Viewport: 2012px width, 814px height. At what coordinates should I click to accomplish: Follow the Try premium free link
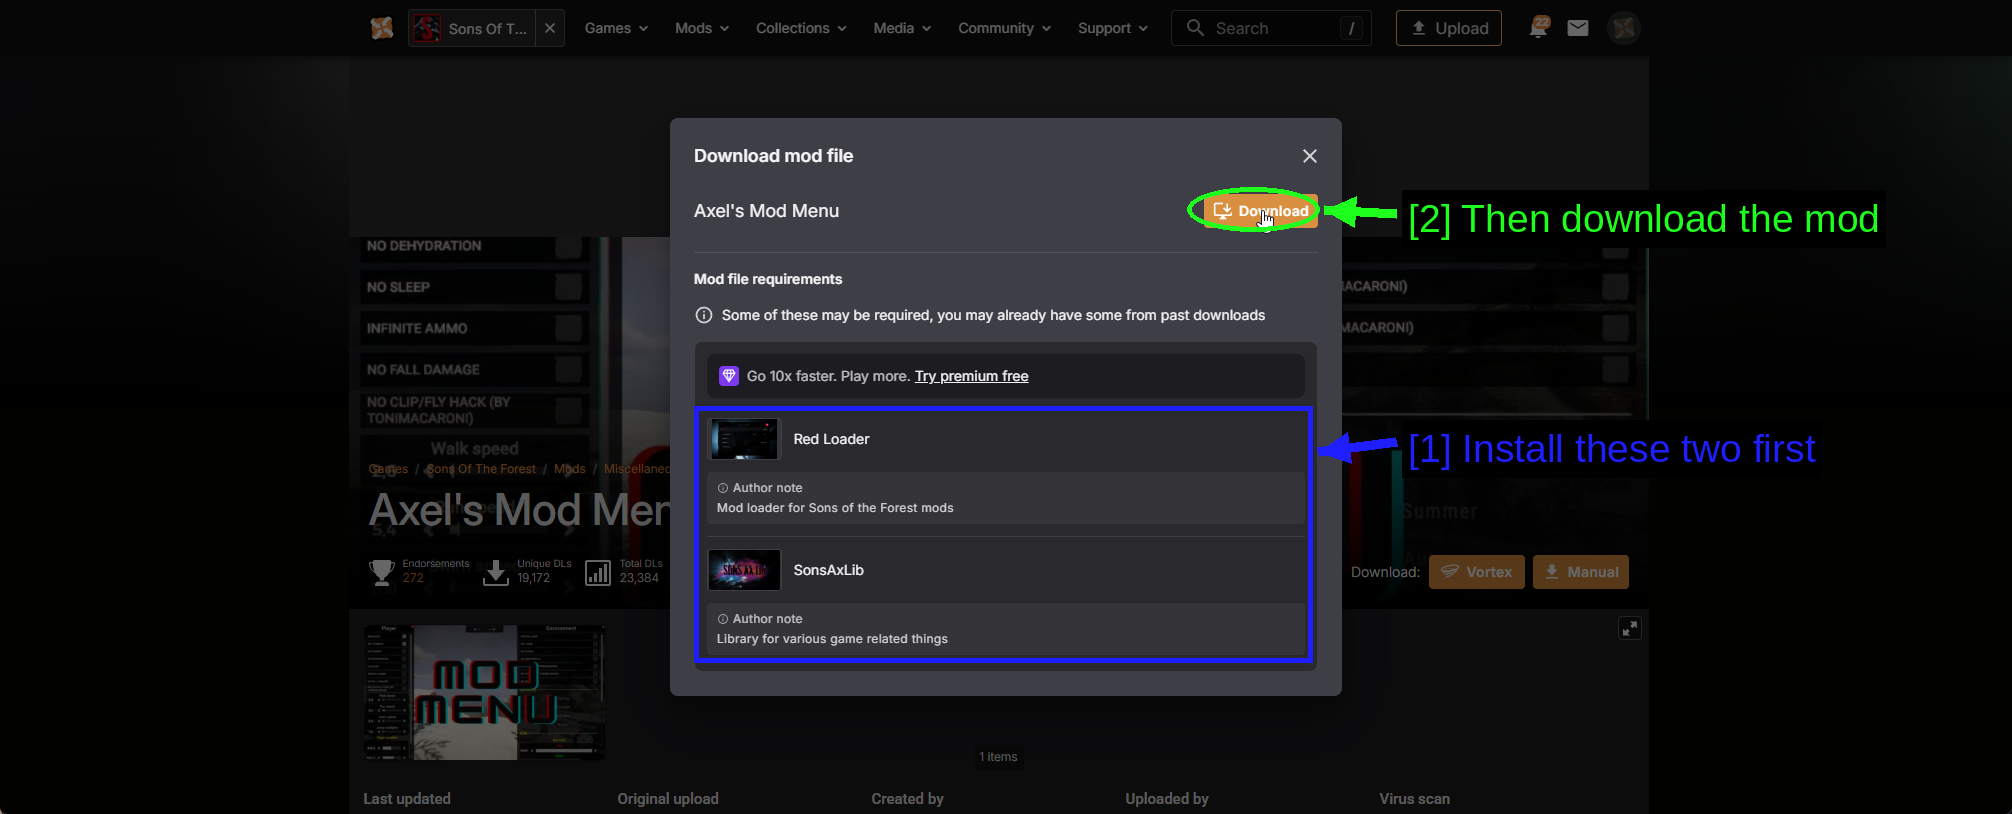pos(971,376)
